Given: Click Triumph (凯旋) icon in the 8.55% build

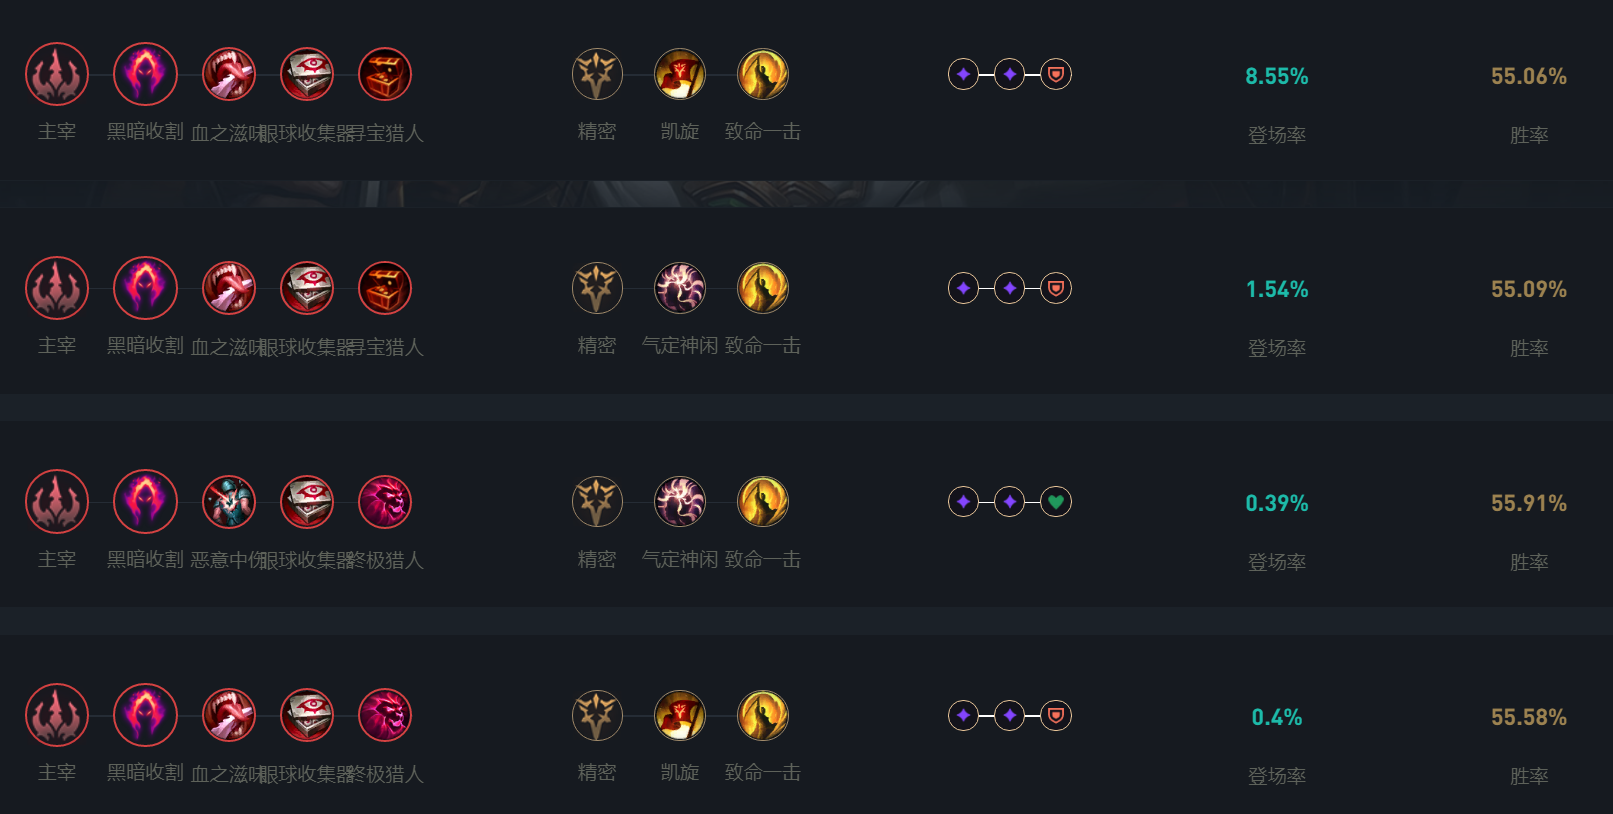Looking at the screenshot, I should click(x=680, y=74).
